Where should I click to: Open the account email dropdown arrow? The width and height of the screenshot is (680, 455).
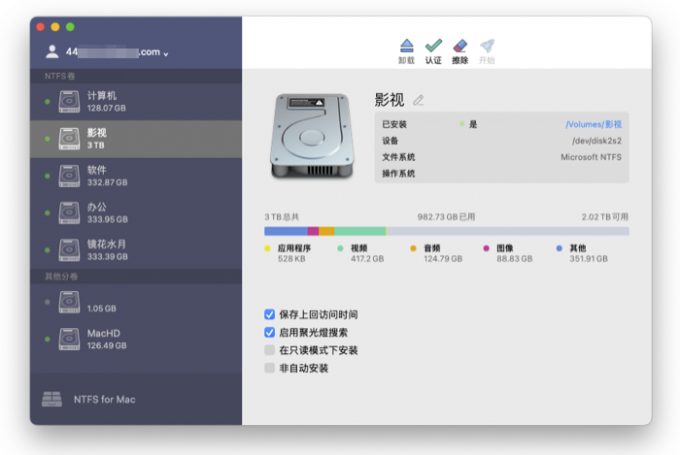(x=166, y=54)
